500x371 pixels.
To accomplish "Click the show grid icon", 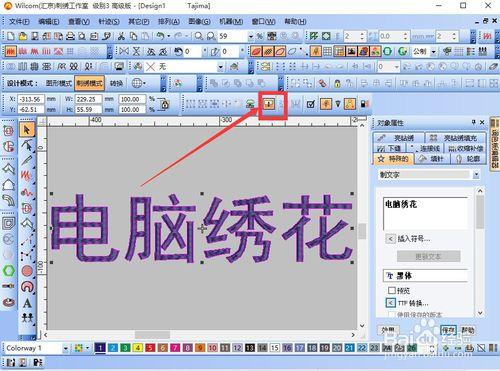I will click(328, 51).
